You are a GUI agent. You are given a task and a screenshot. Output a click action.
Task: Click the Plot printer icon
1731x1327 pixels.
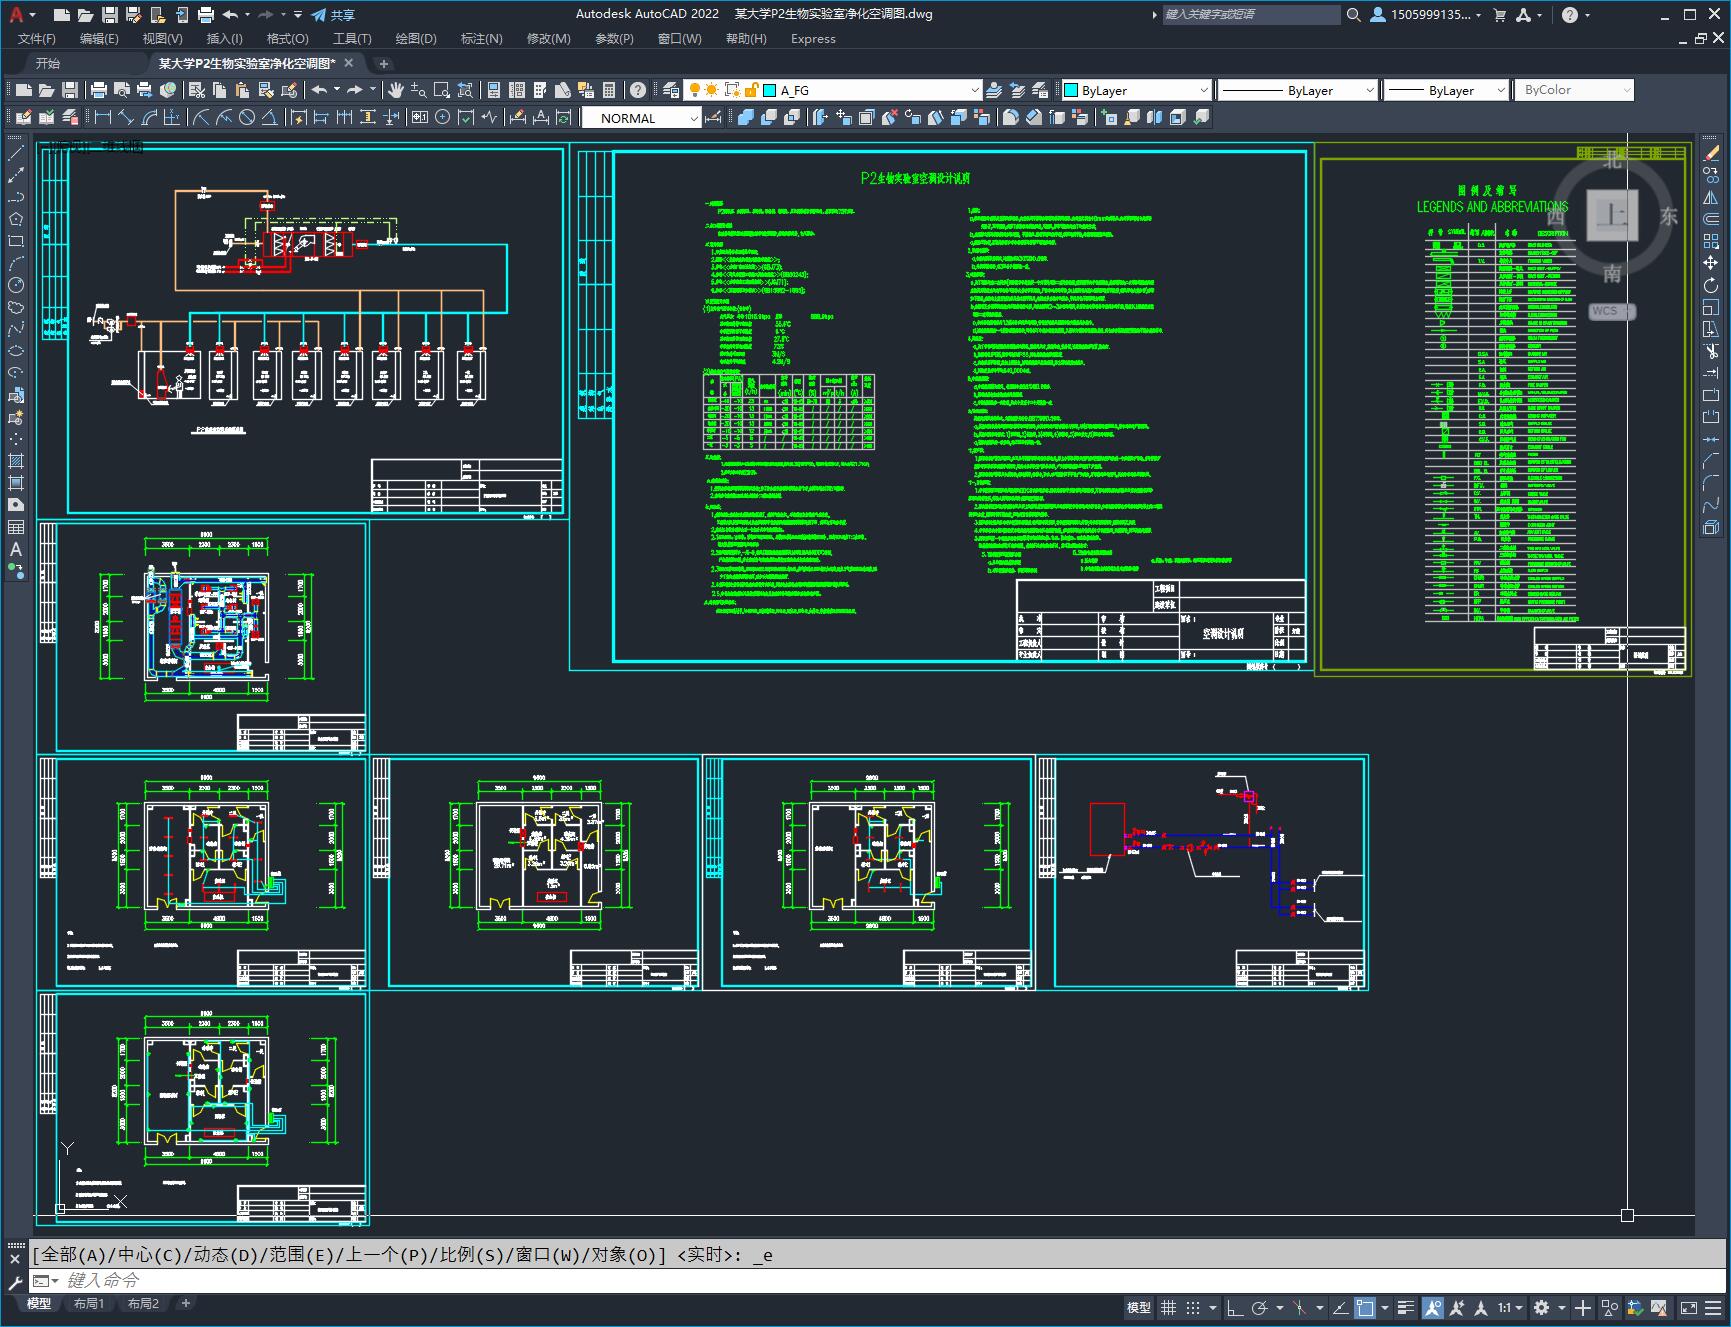tap(98, 90)
